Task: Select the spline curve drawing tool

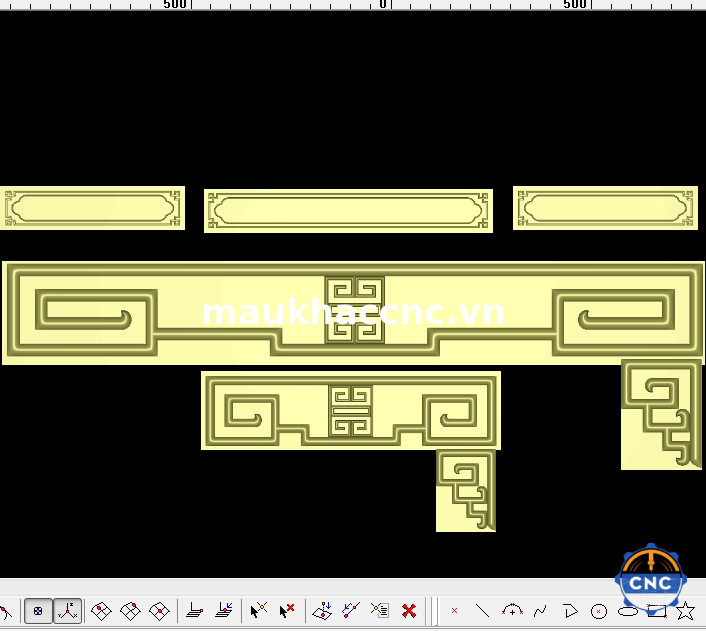Action: (x=540, y=611)
